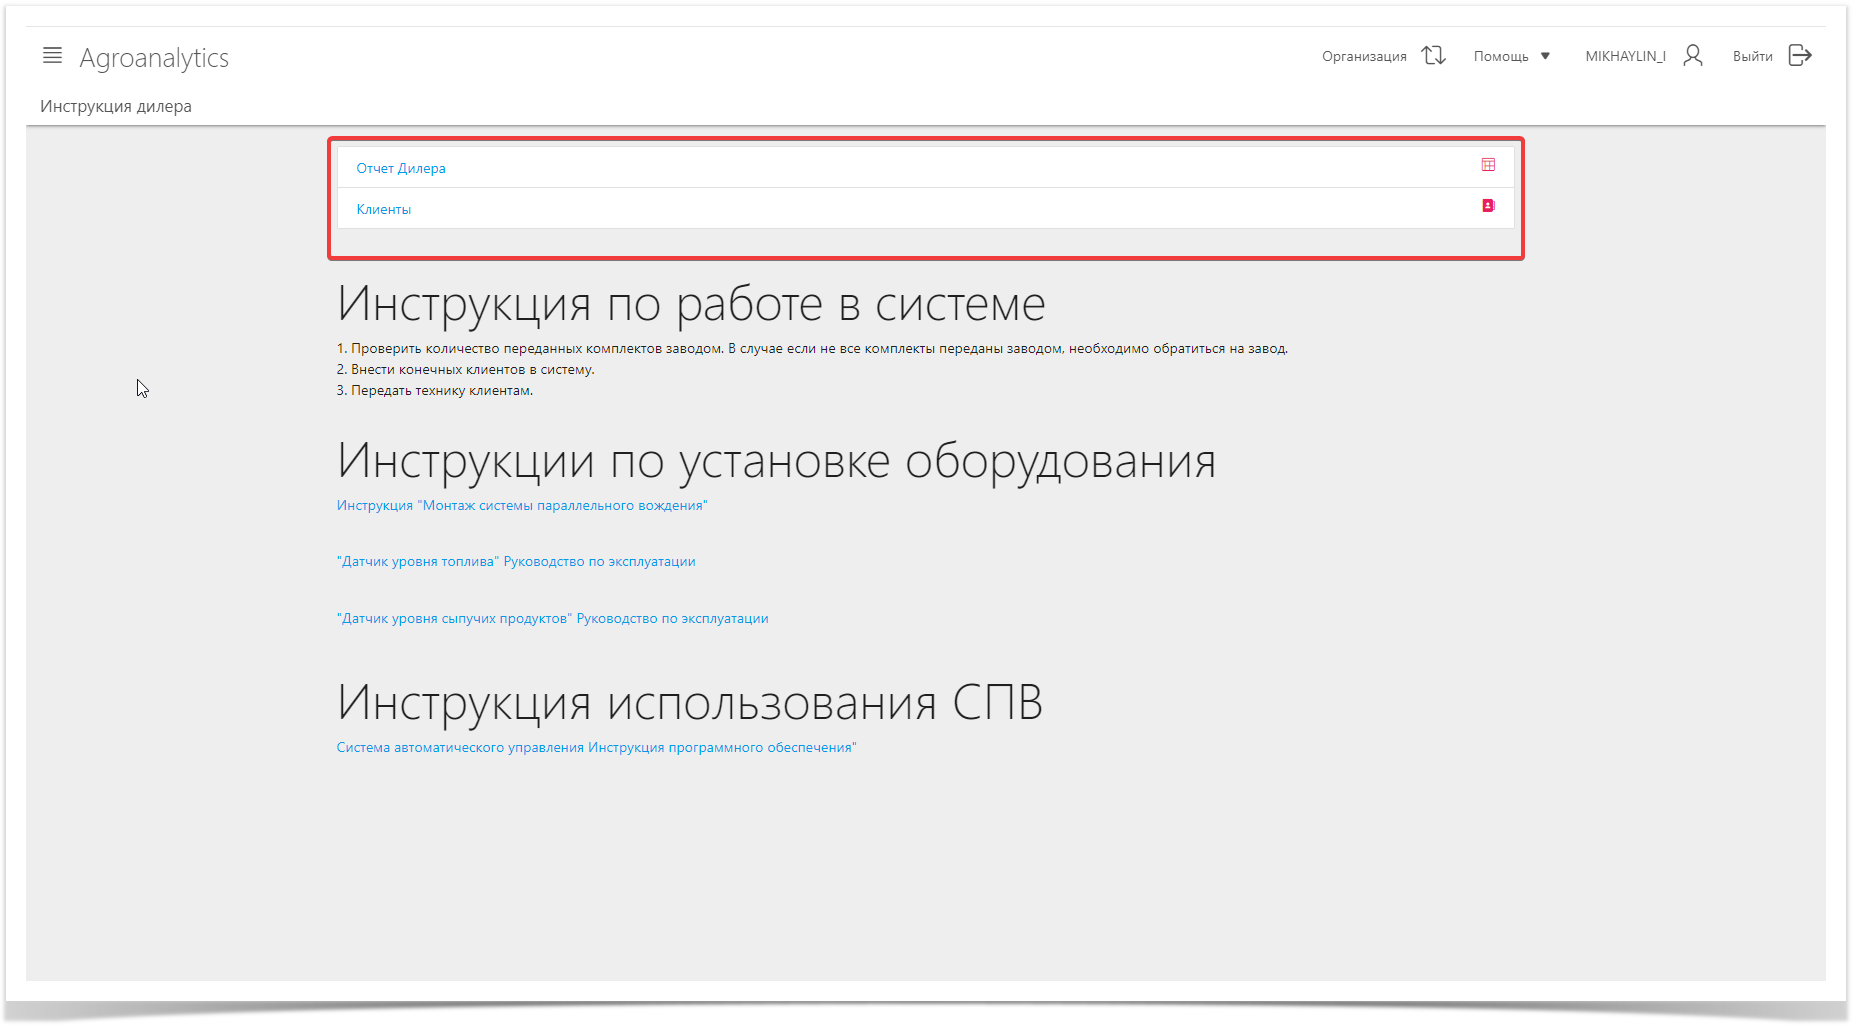1860x1030 pixels.
Task: Click the Agroanalytics app title
Action: (154, 58)
